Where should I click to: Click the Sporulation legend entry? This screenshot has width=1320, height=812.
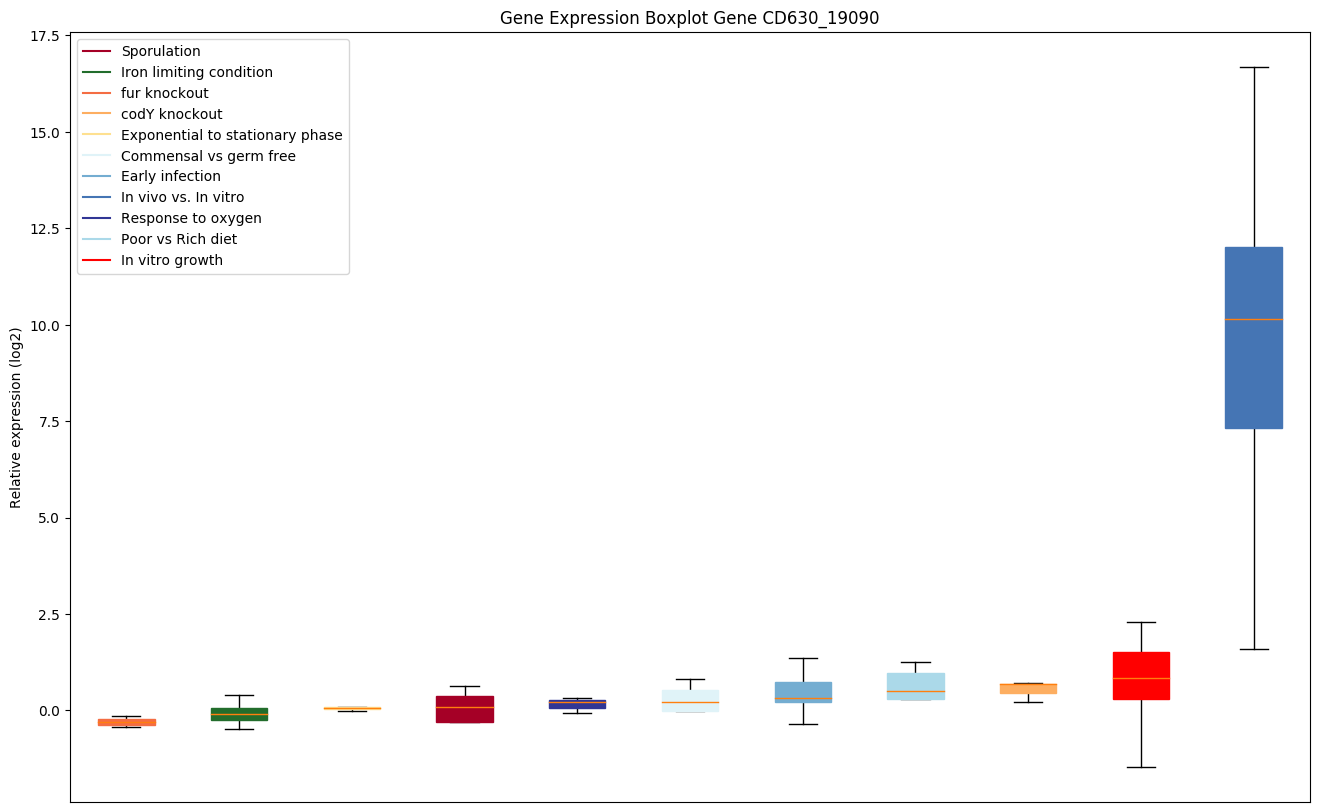coord(160,51)
